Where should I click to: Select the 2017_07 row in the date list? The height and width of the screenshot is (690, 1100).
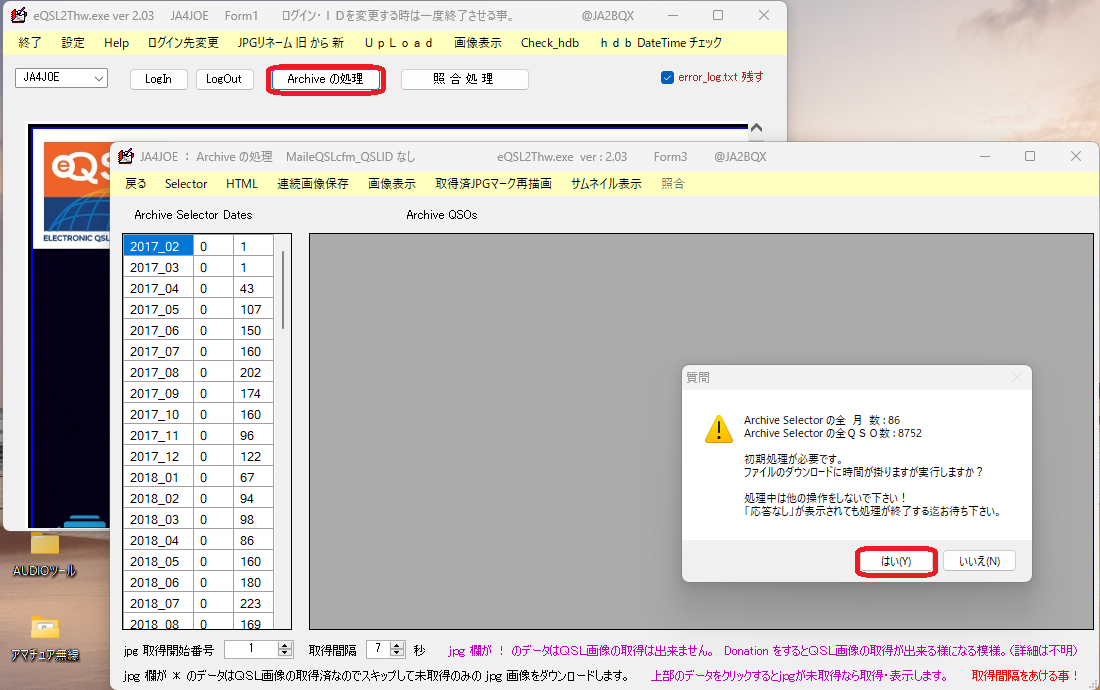[198, 351]
